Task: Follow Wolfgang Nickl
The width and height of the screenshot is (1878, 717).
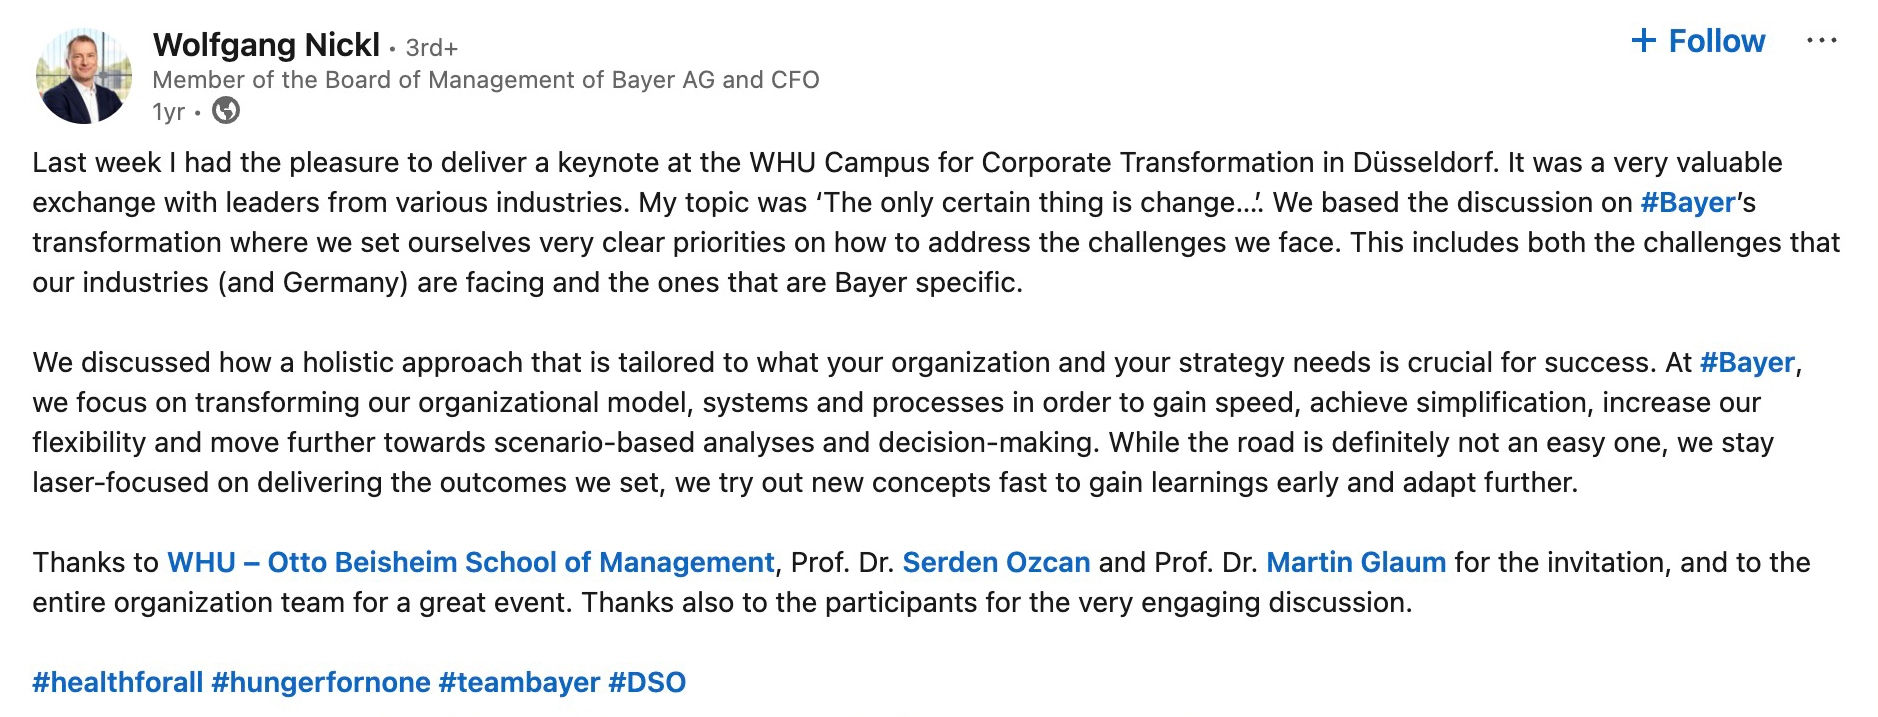Action: (x=1698, y=41)
